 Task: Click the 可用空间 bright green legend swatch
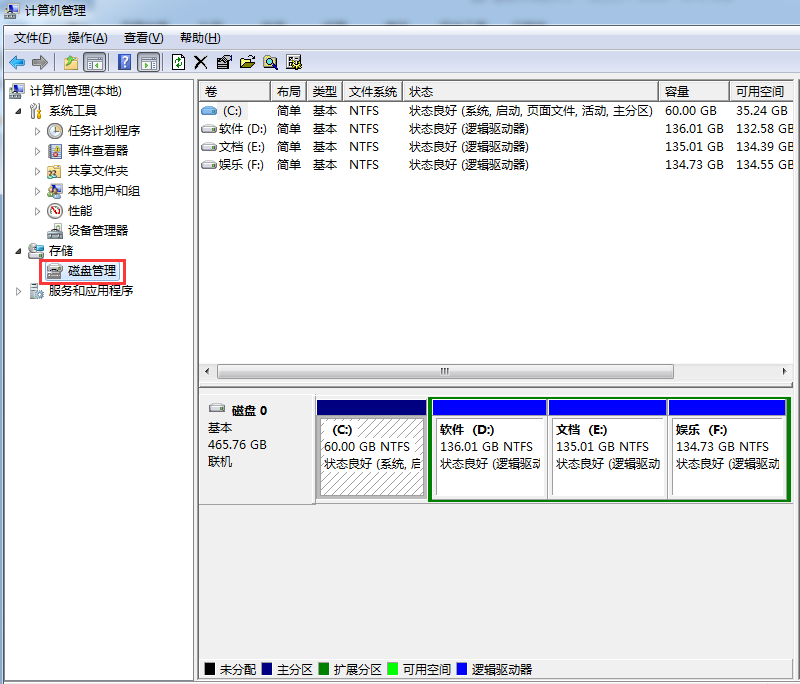tap(392, 669)
